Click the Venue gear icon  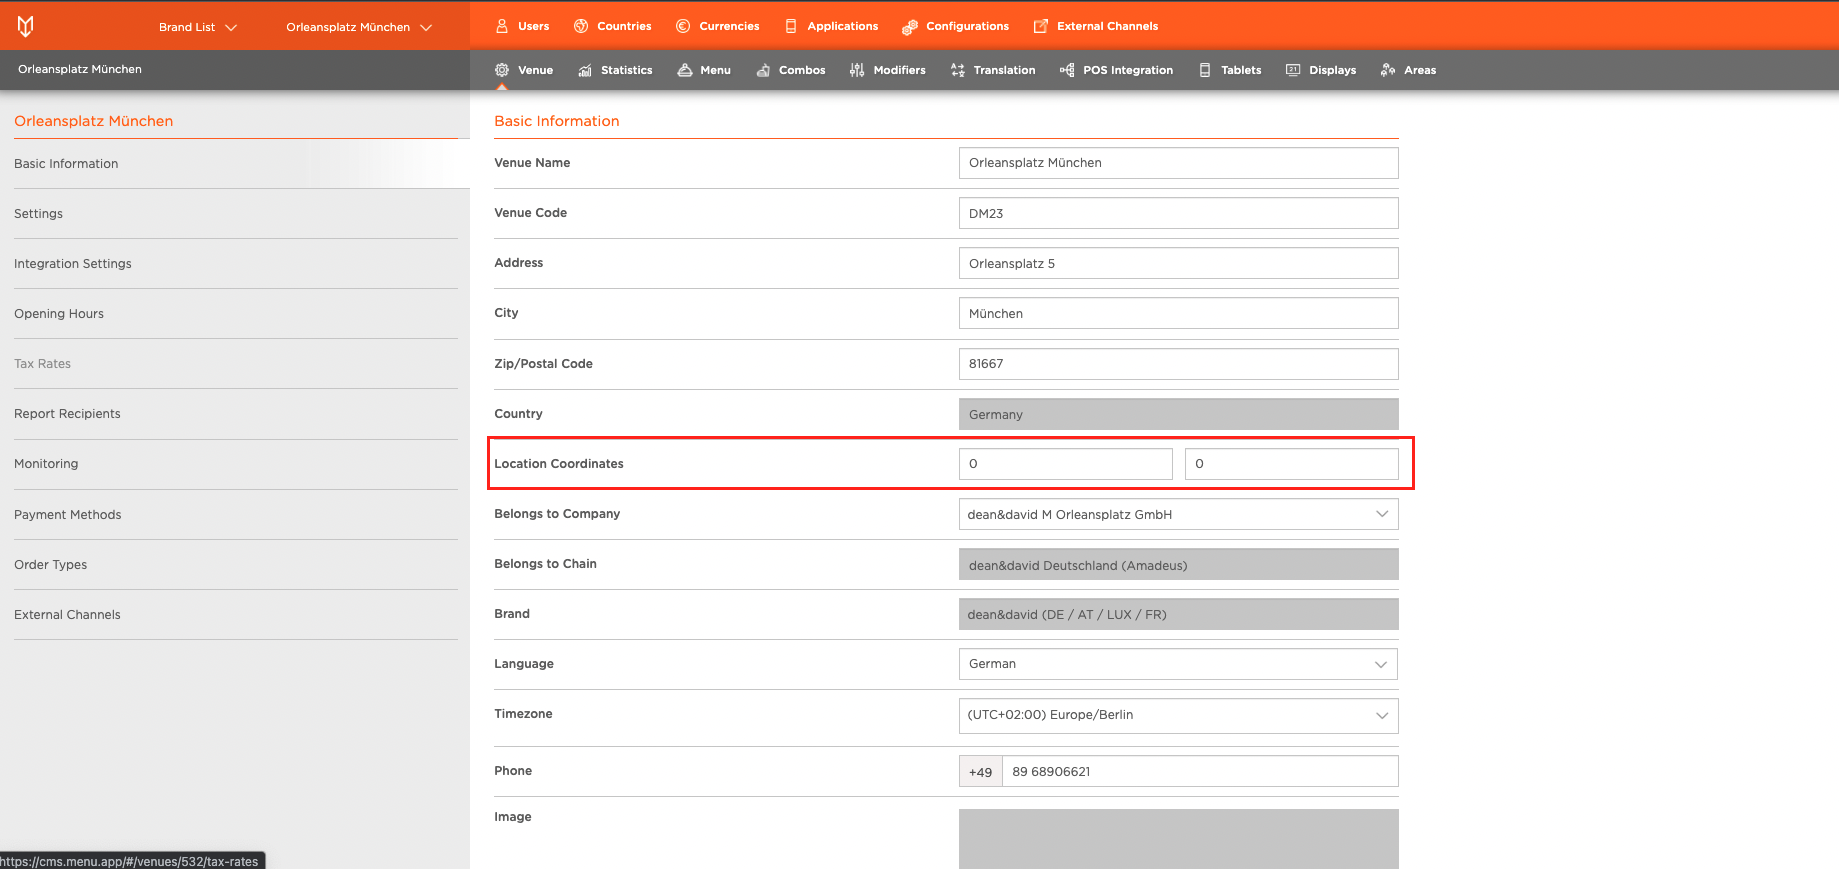coord(502,70)
